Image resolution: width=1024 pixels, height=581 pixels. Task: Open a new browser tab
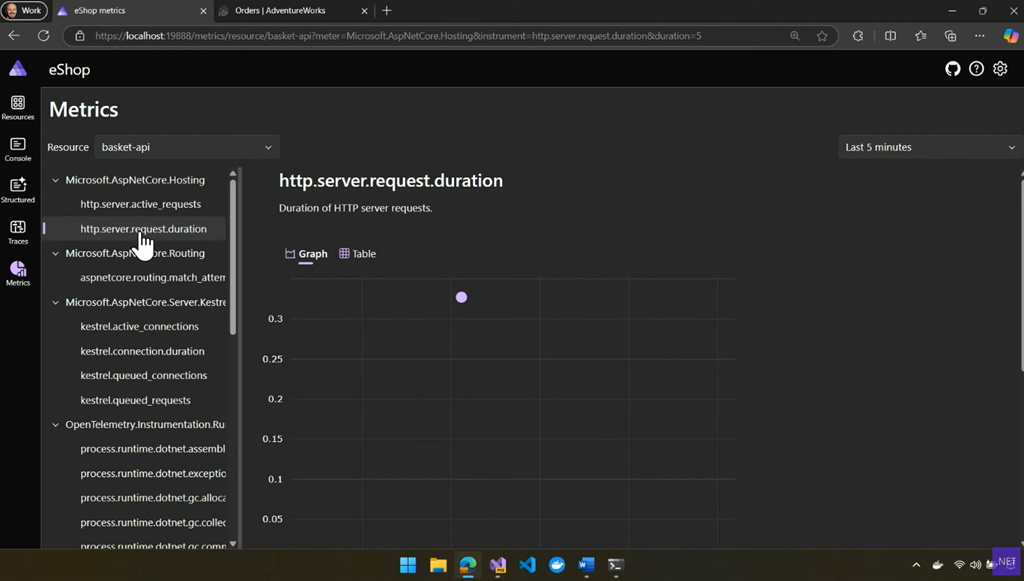tap(387, 10)
